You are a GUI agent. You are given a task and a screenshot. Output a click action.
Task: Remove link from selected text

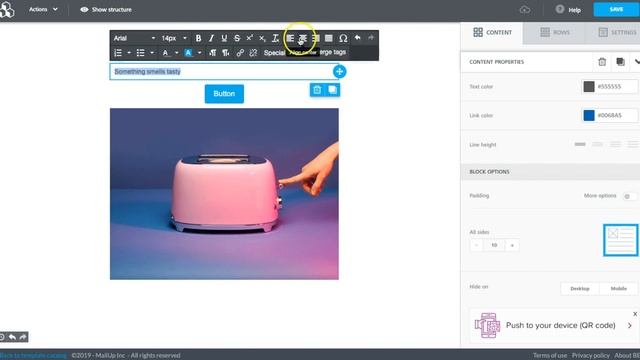[x=253, y=53]
